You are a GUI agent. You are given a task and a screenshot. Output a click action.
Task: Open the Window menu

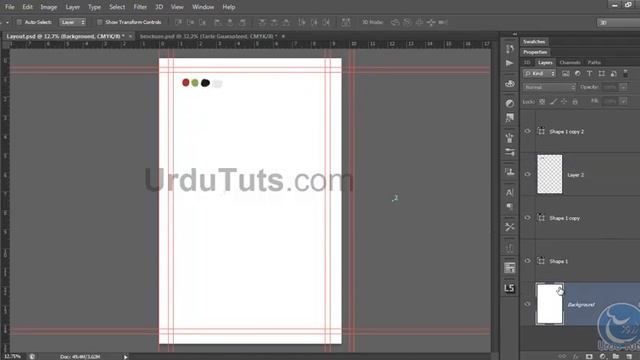tap(203, 7)
